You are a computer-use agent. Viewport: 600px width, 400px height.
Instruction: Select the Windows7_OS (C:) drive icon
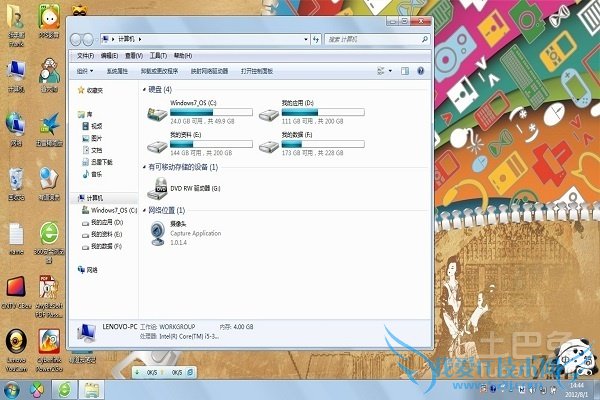coord(157,114)
